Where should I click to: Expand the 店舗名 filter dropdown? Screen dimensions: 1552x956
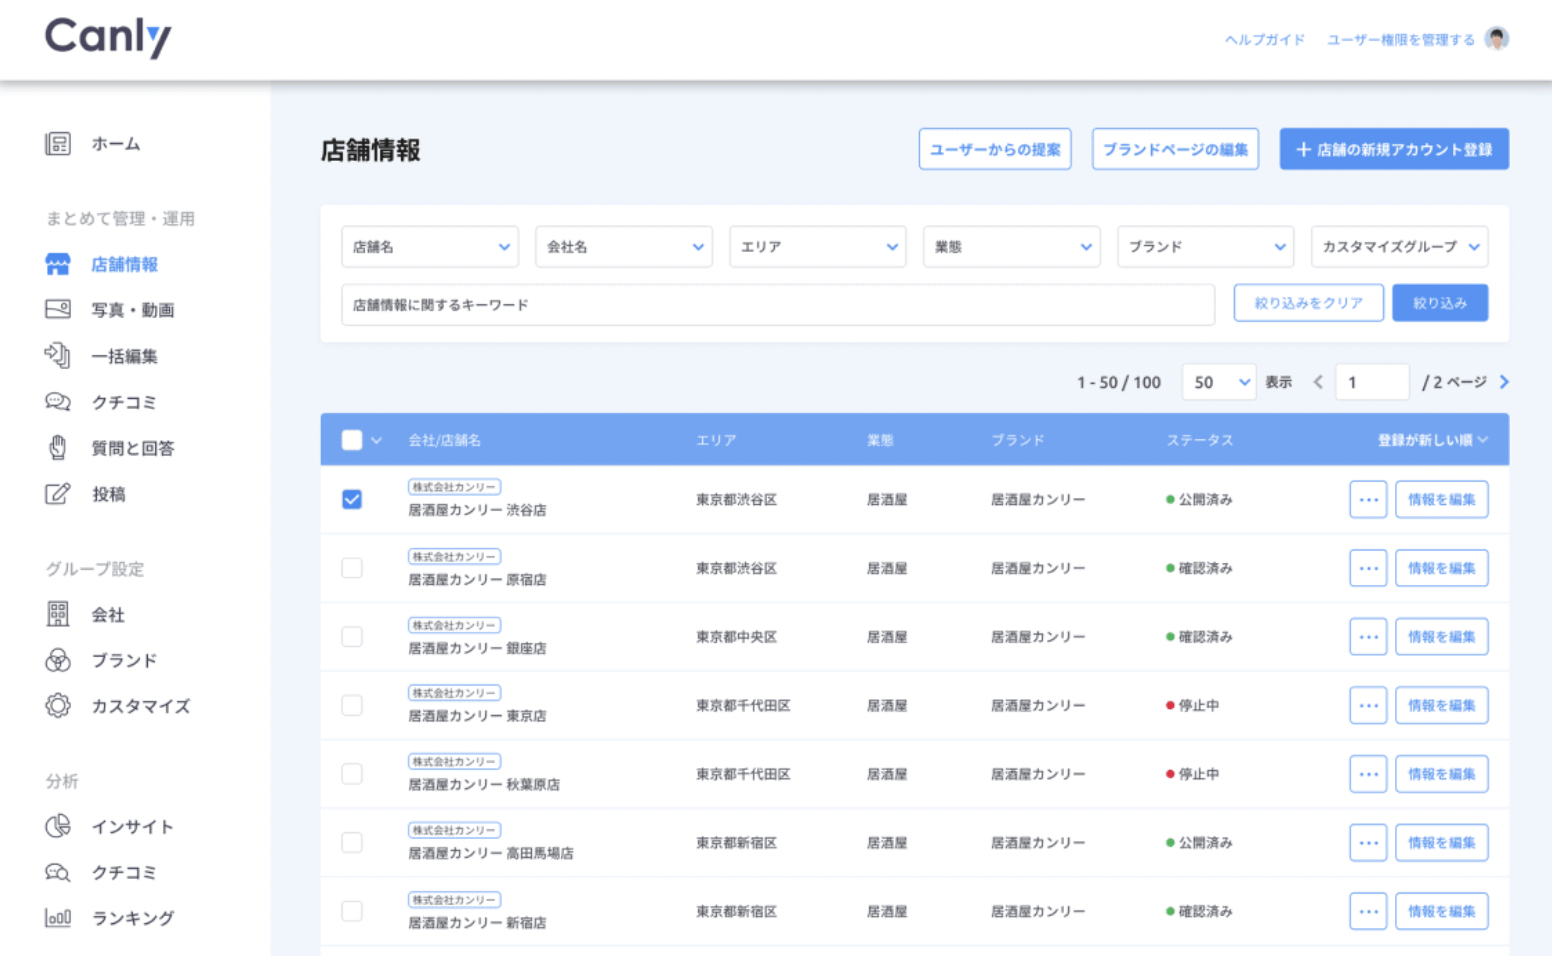pos(429,247)
